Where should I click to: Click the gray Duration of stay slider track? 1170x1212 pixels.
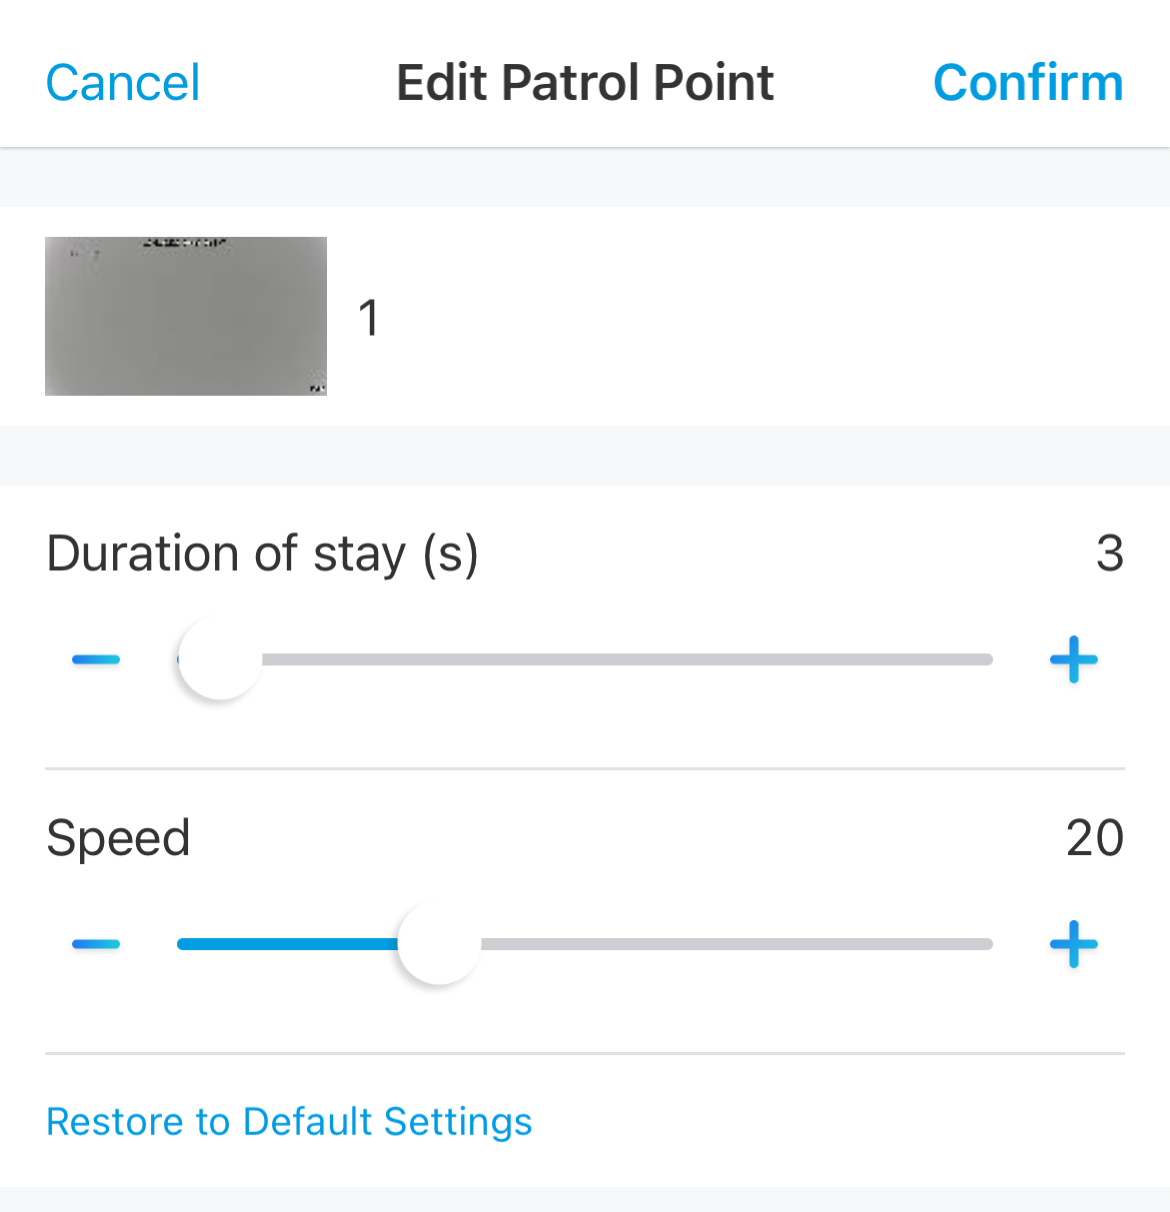tap(627, 660)
